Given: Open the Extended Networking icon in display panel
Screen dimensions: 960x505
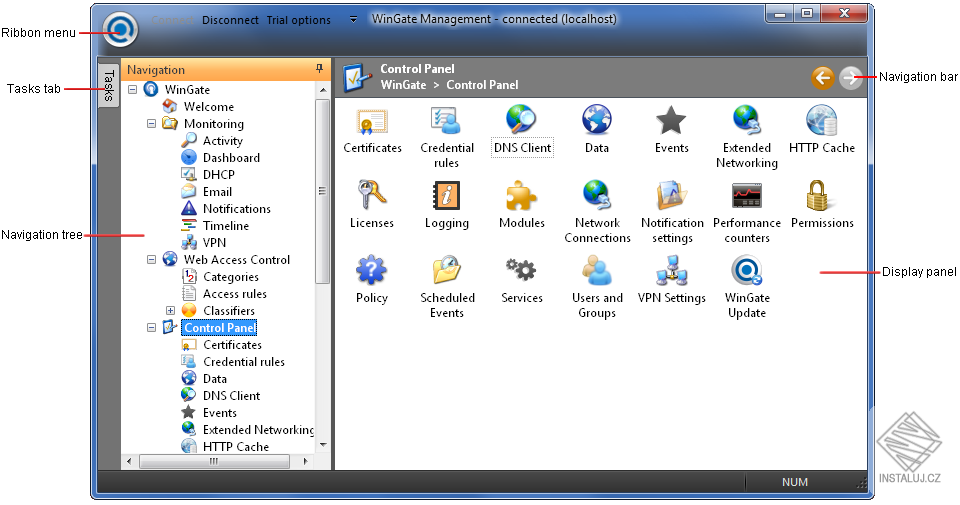Looking at the screenshot, I should pyautogui.click(x=746, y=120).
